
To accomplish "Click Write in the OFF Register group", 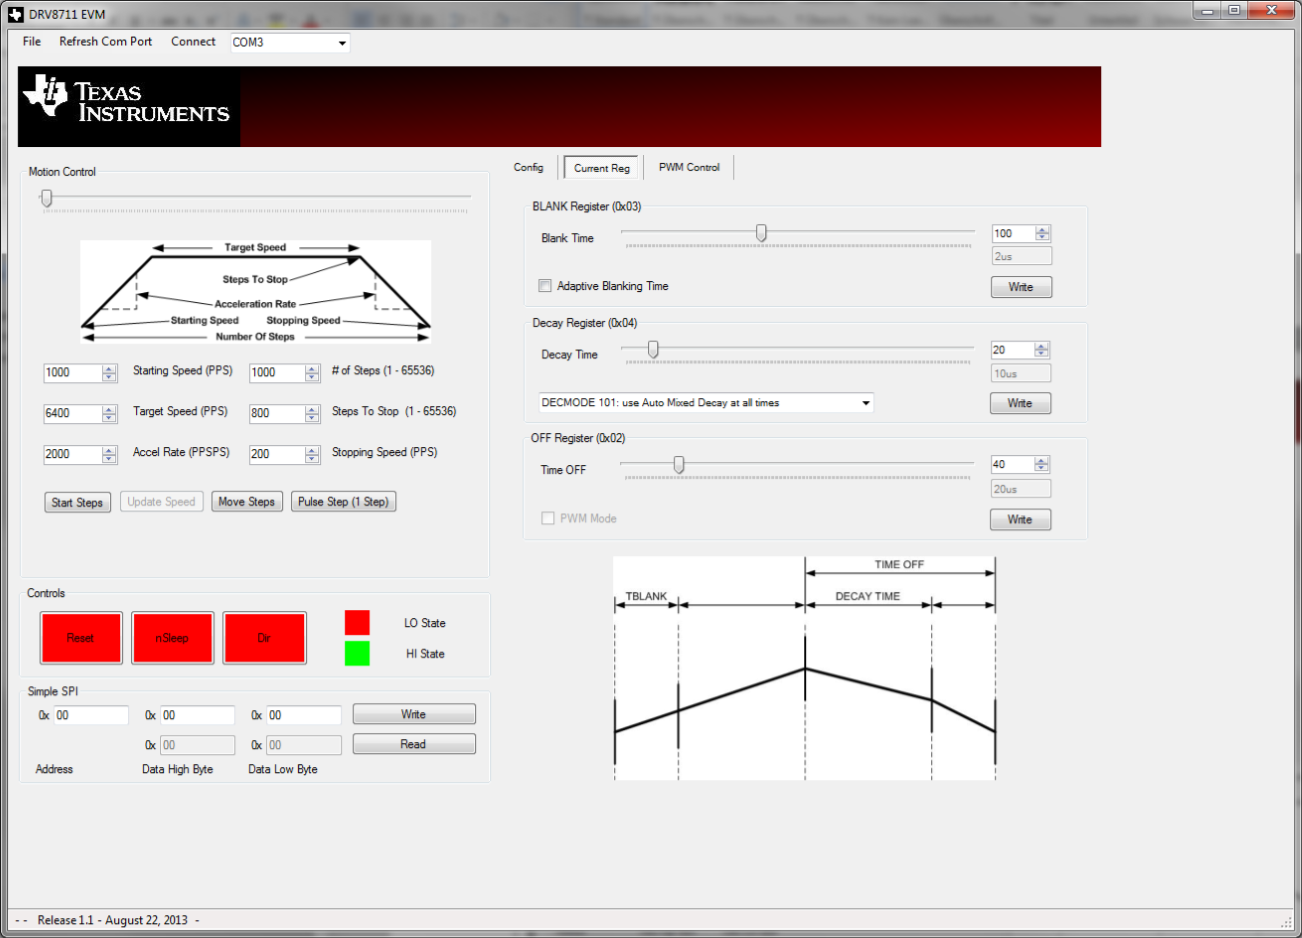I will pos(1020,519).
